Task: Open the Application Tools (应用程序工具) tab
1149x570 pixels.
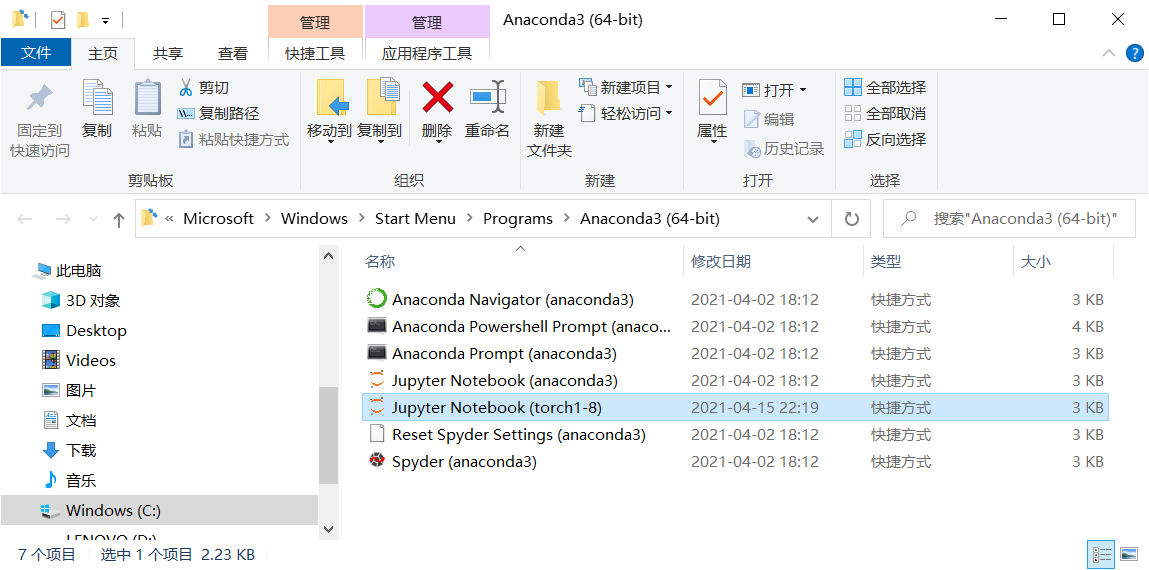Action: (427, 53)
